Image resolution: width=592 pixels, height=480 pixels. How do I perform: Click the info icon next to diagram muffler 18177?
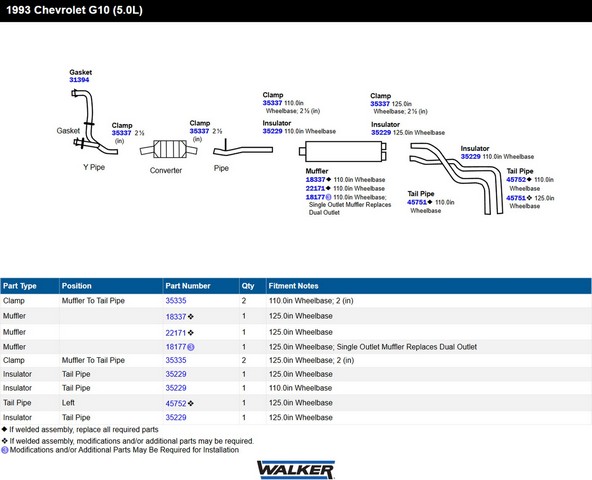point(328,197)
